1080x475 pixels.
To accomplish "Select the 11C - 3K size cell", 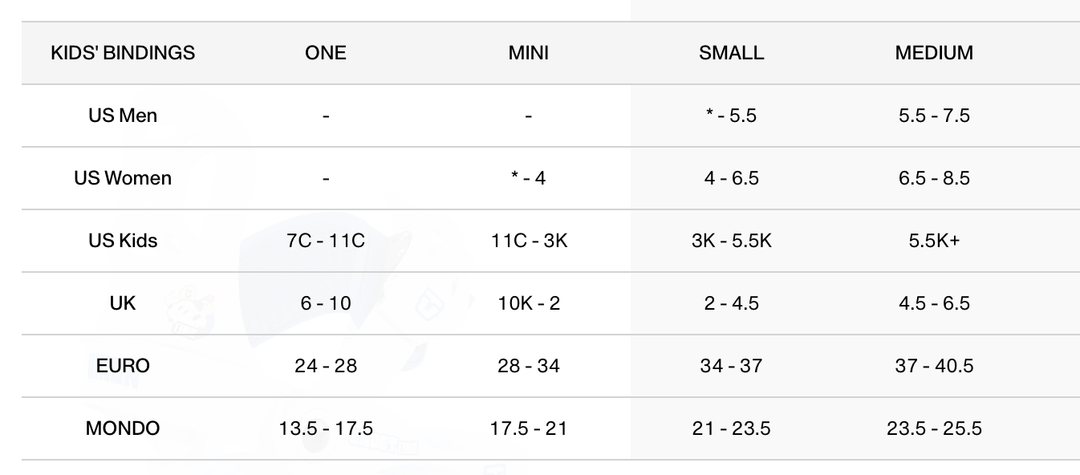I will 528,240.
